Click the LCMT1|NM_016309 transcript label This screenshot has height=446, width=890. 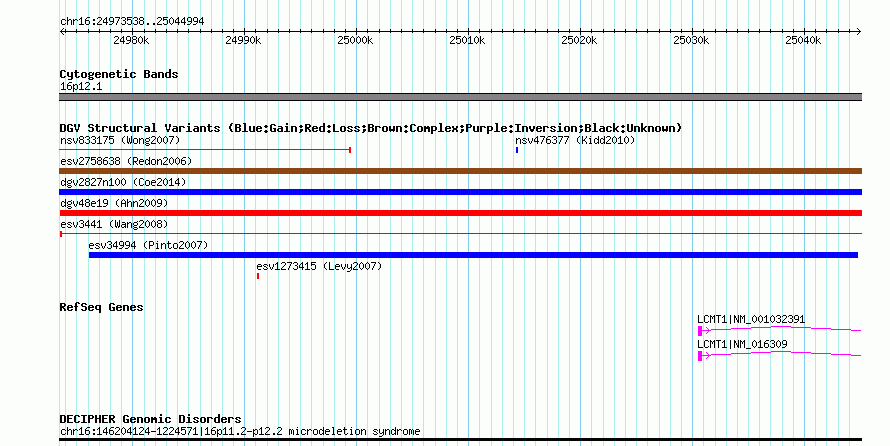(x=742, y=344)
